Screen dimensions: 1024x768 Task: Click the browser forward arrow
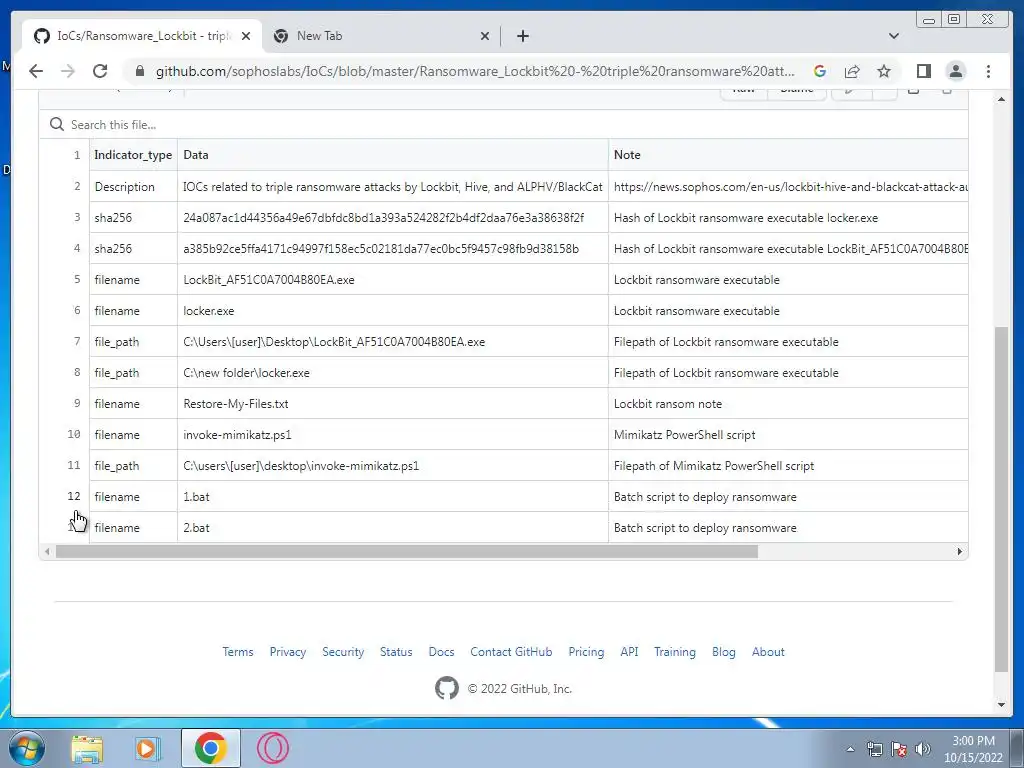point(68,71)
